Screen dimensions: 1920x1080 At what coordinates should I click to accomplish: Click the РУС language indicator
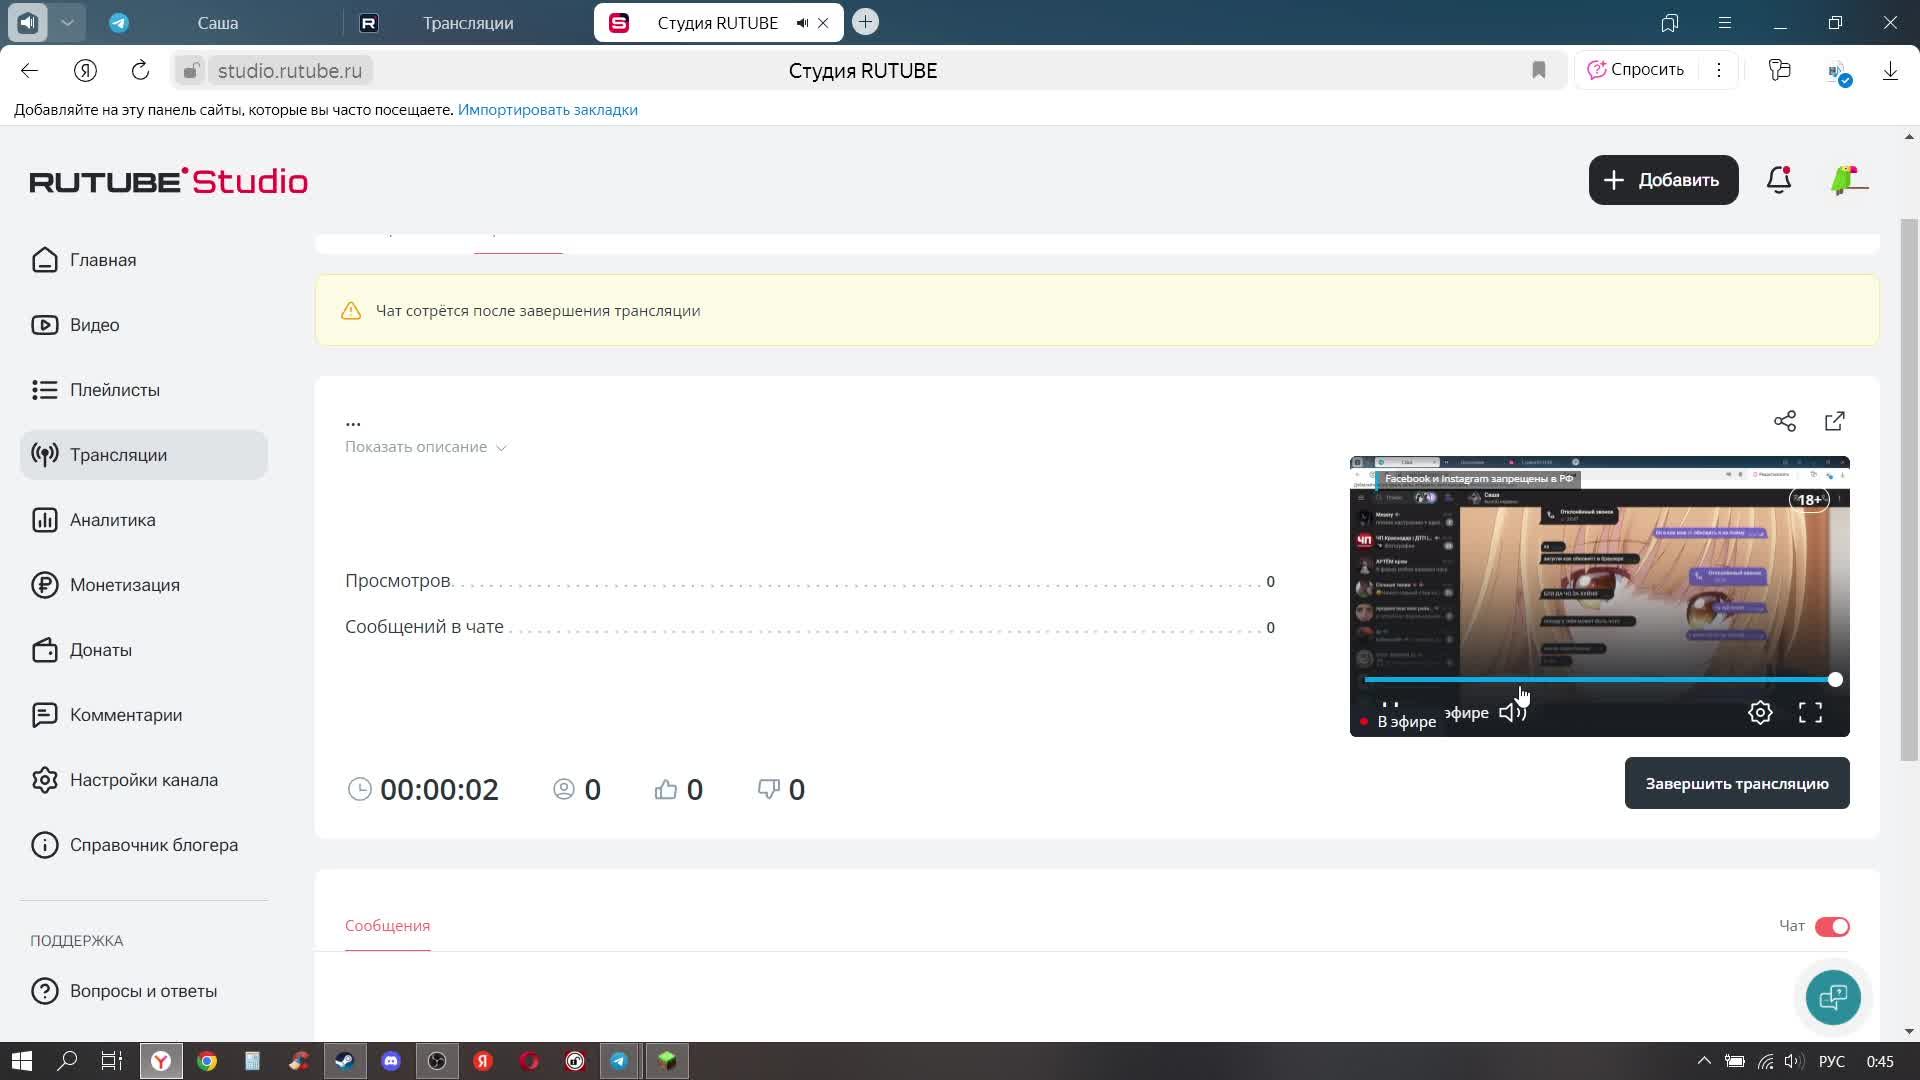point(1832,1061)
